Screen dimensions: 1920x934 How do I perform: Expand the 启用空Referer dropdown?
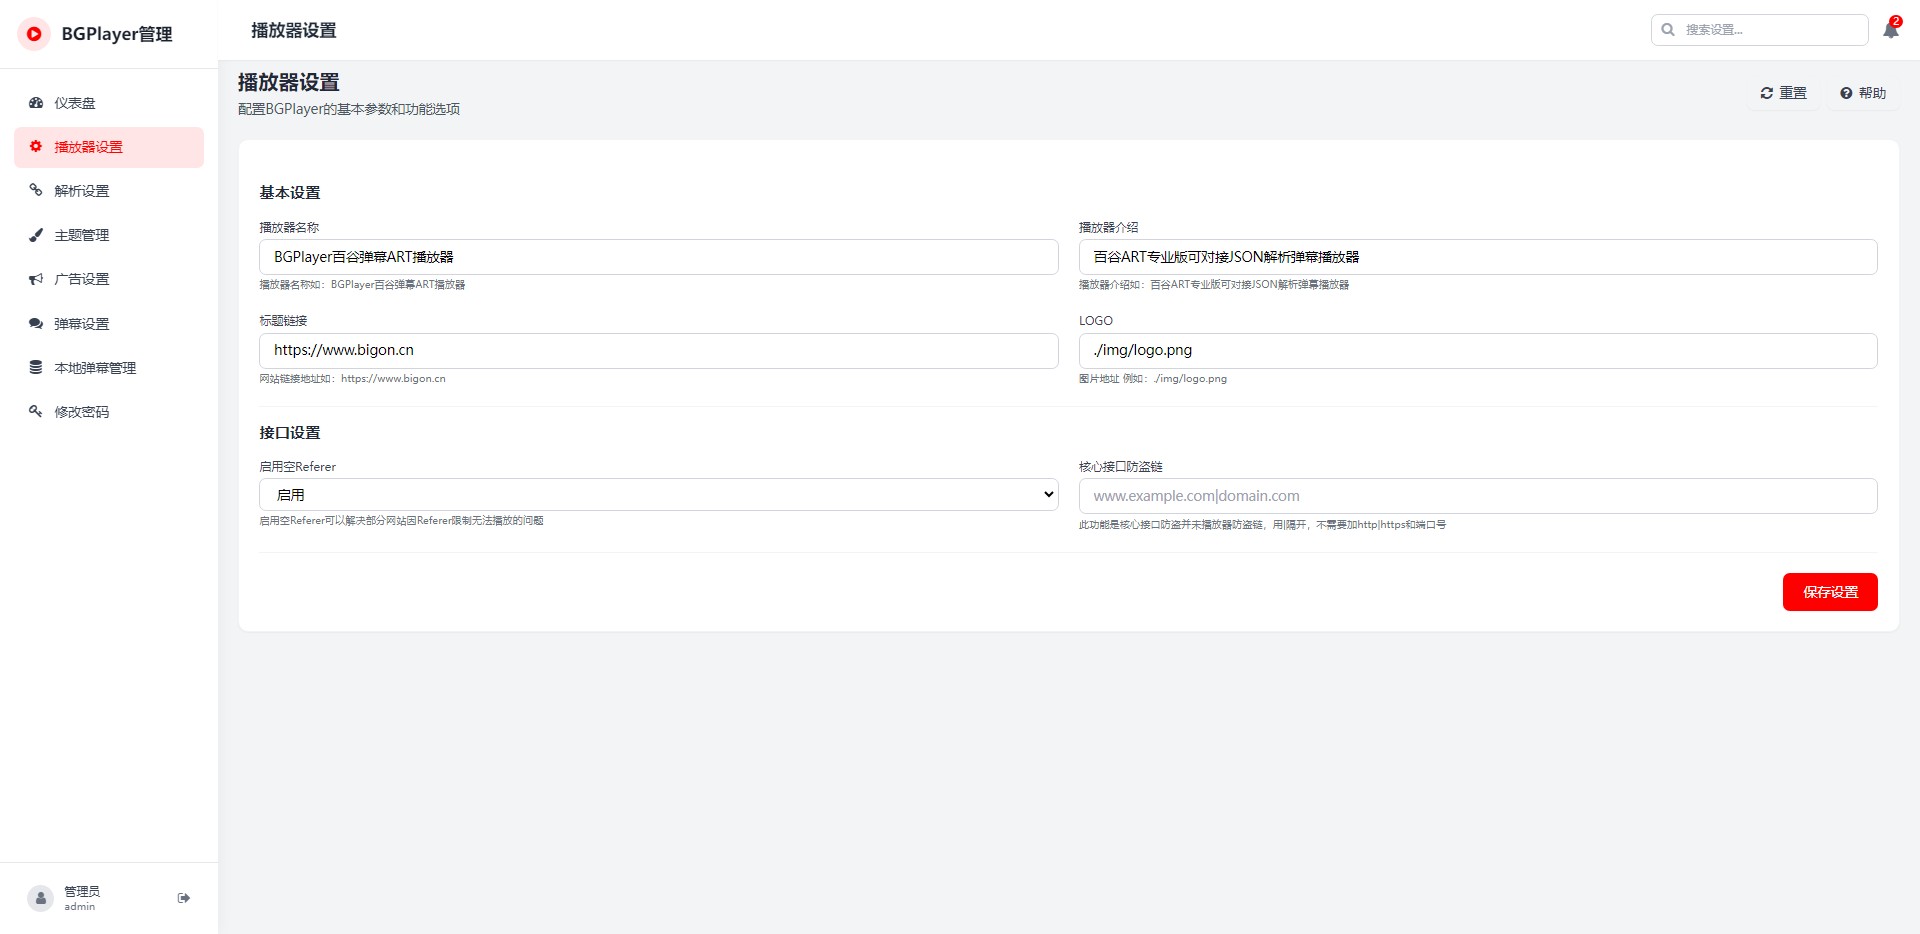click(x=658, y=495)
